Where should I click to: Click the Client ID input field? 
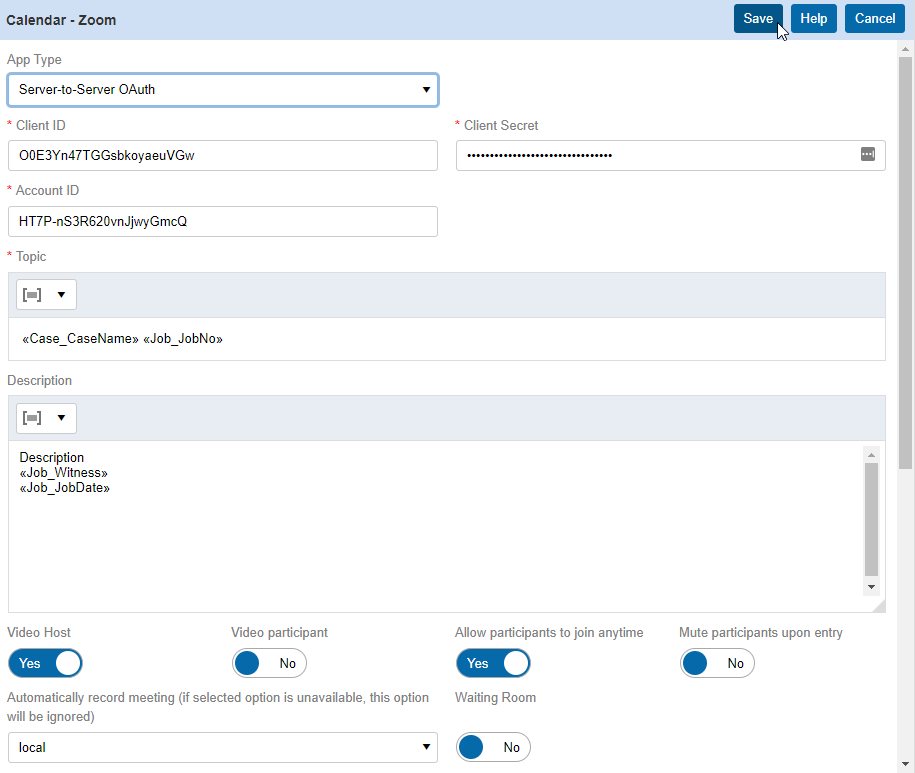(222, 155)
